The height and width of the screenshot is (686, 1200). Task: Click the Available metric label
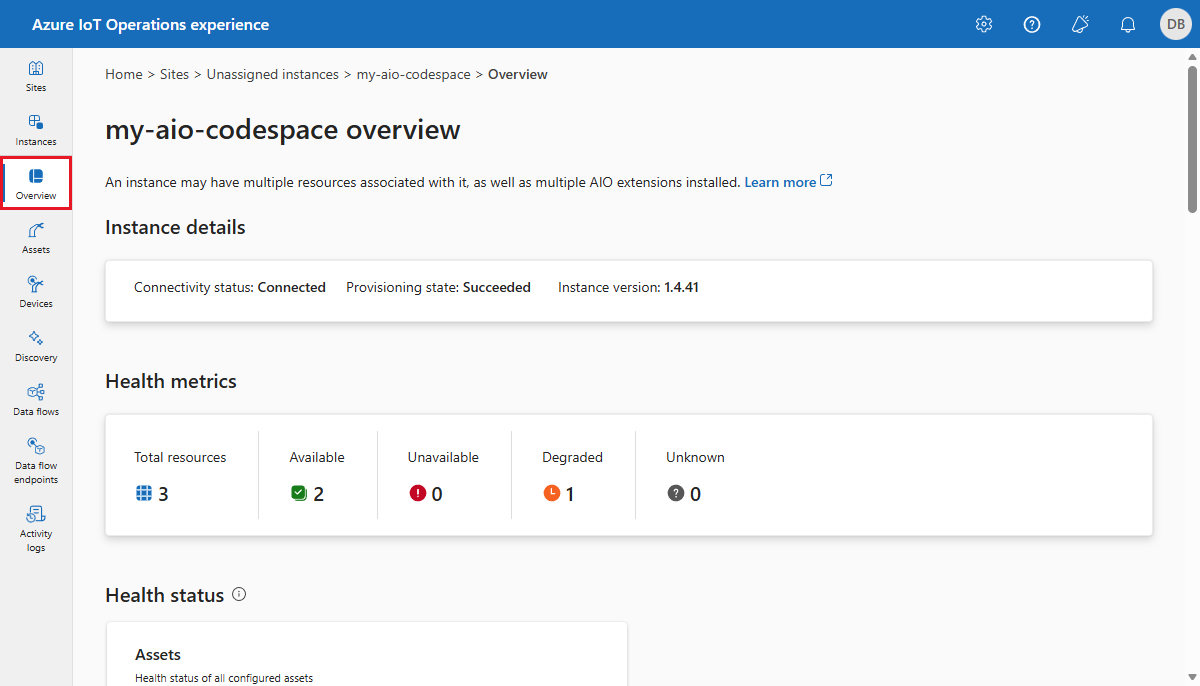click(x=317, y=457)
